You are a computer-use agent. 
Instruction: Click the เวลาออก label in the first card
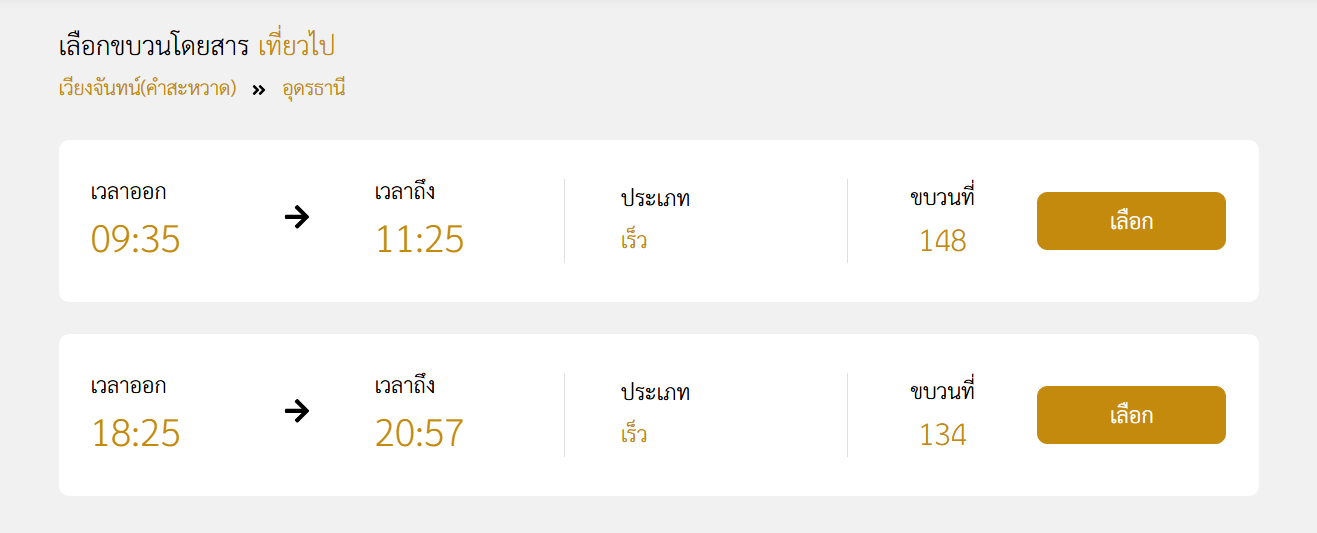pyautogui.click(x=129, y=191)
